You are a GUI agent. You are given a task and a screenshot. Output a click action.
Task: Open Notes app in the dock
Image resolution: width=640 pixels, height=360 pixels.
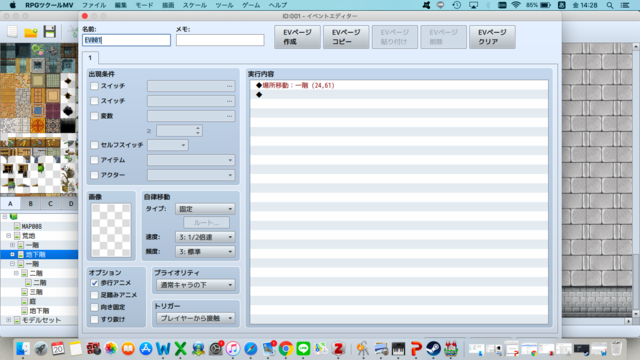76,349
